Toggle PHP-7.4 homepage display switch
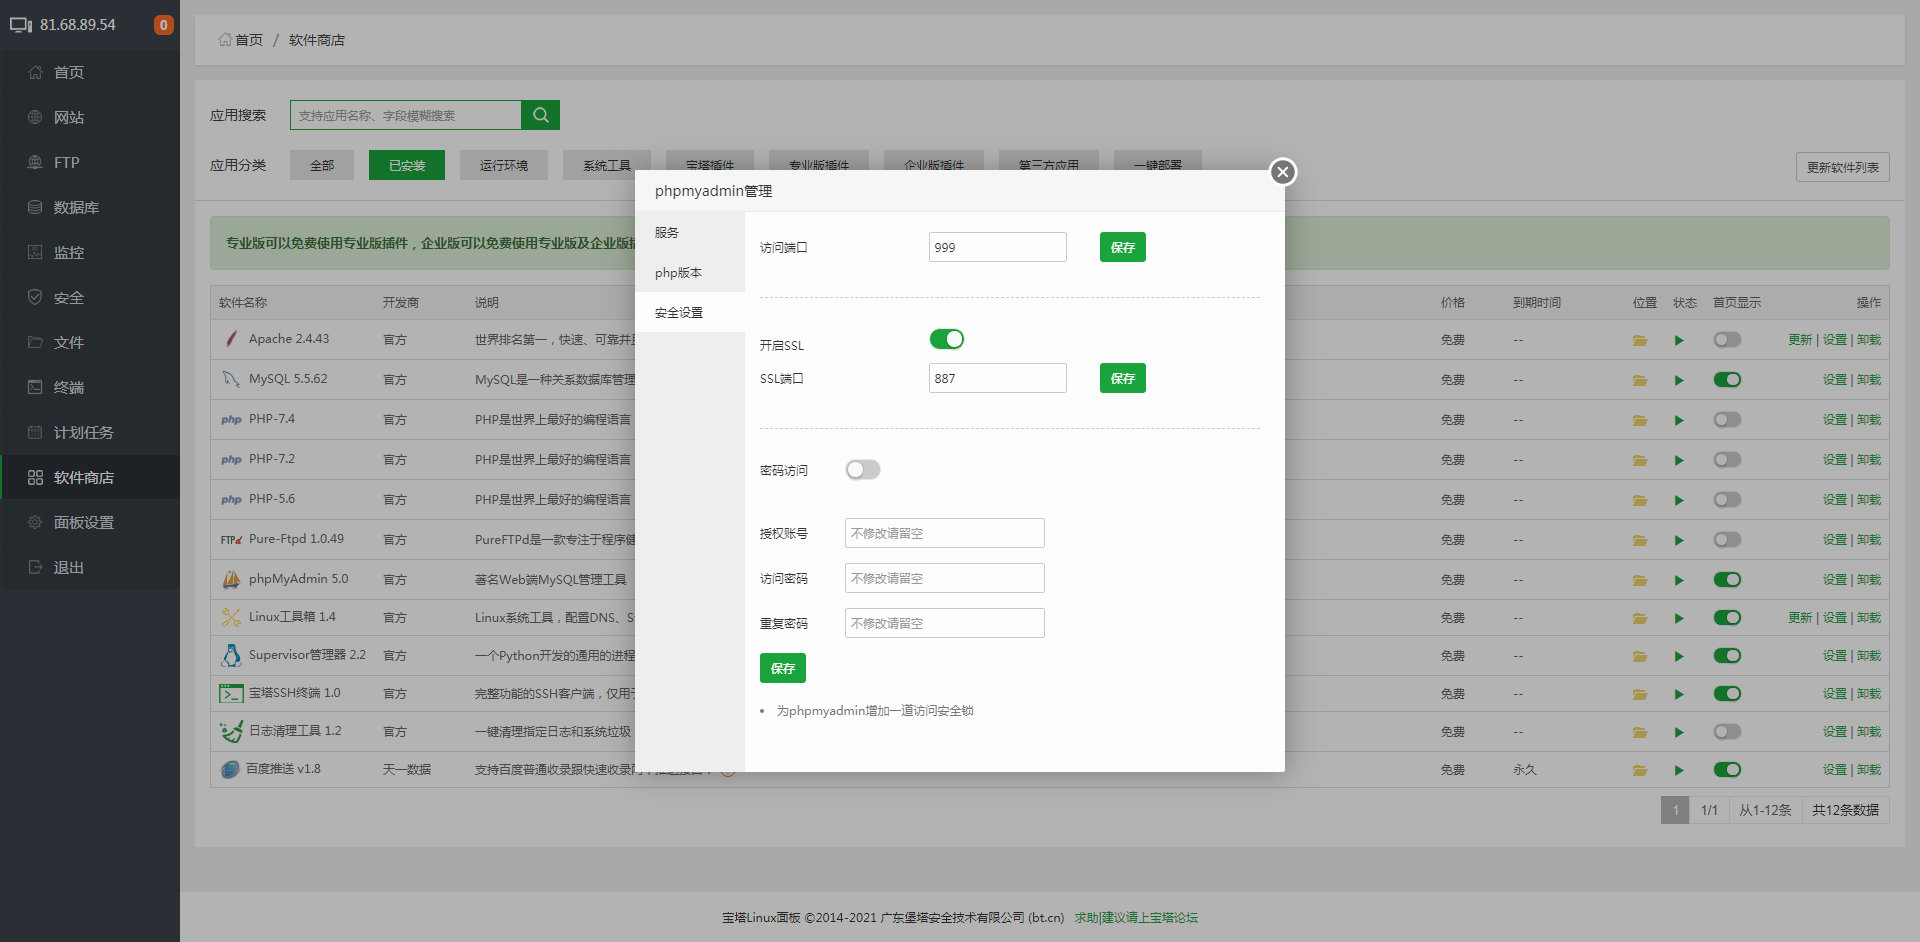 click(x=1727, y=420)
